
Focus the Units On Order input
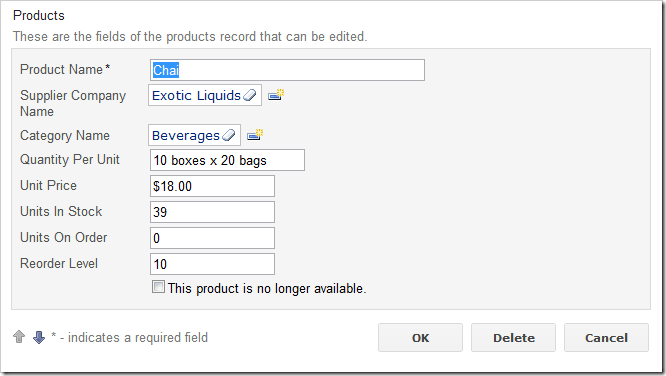point(212,238)
